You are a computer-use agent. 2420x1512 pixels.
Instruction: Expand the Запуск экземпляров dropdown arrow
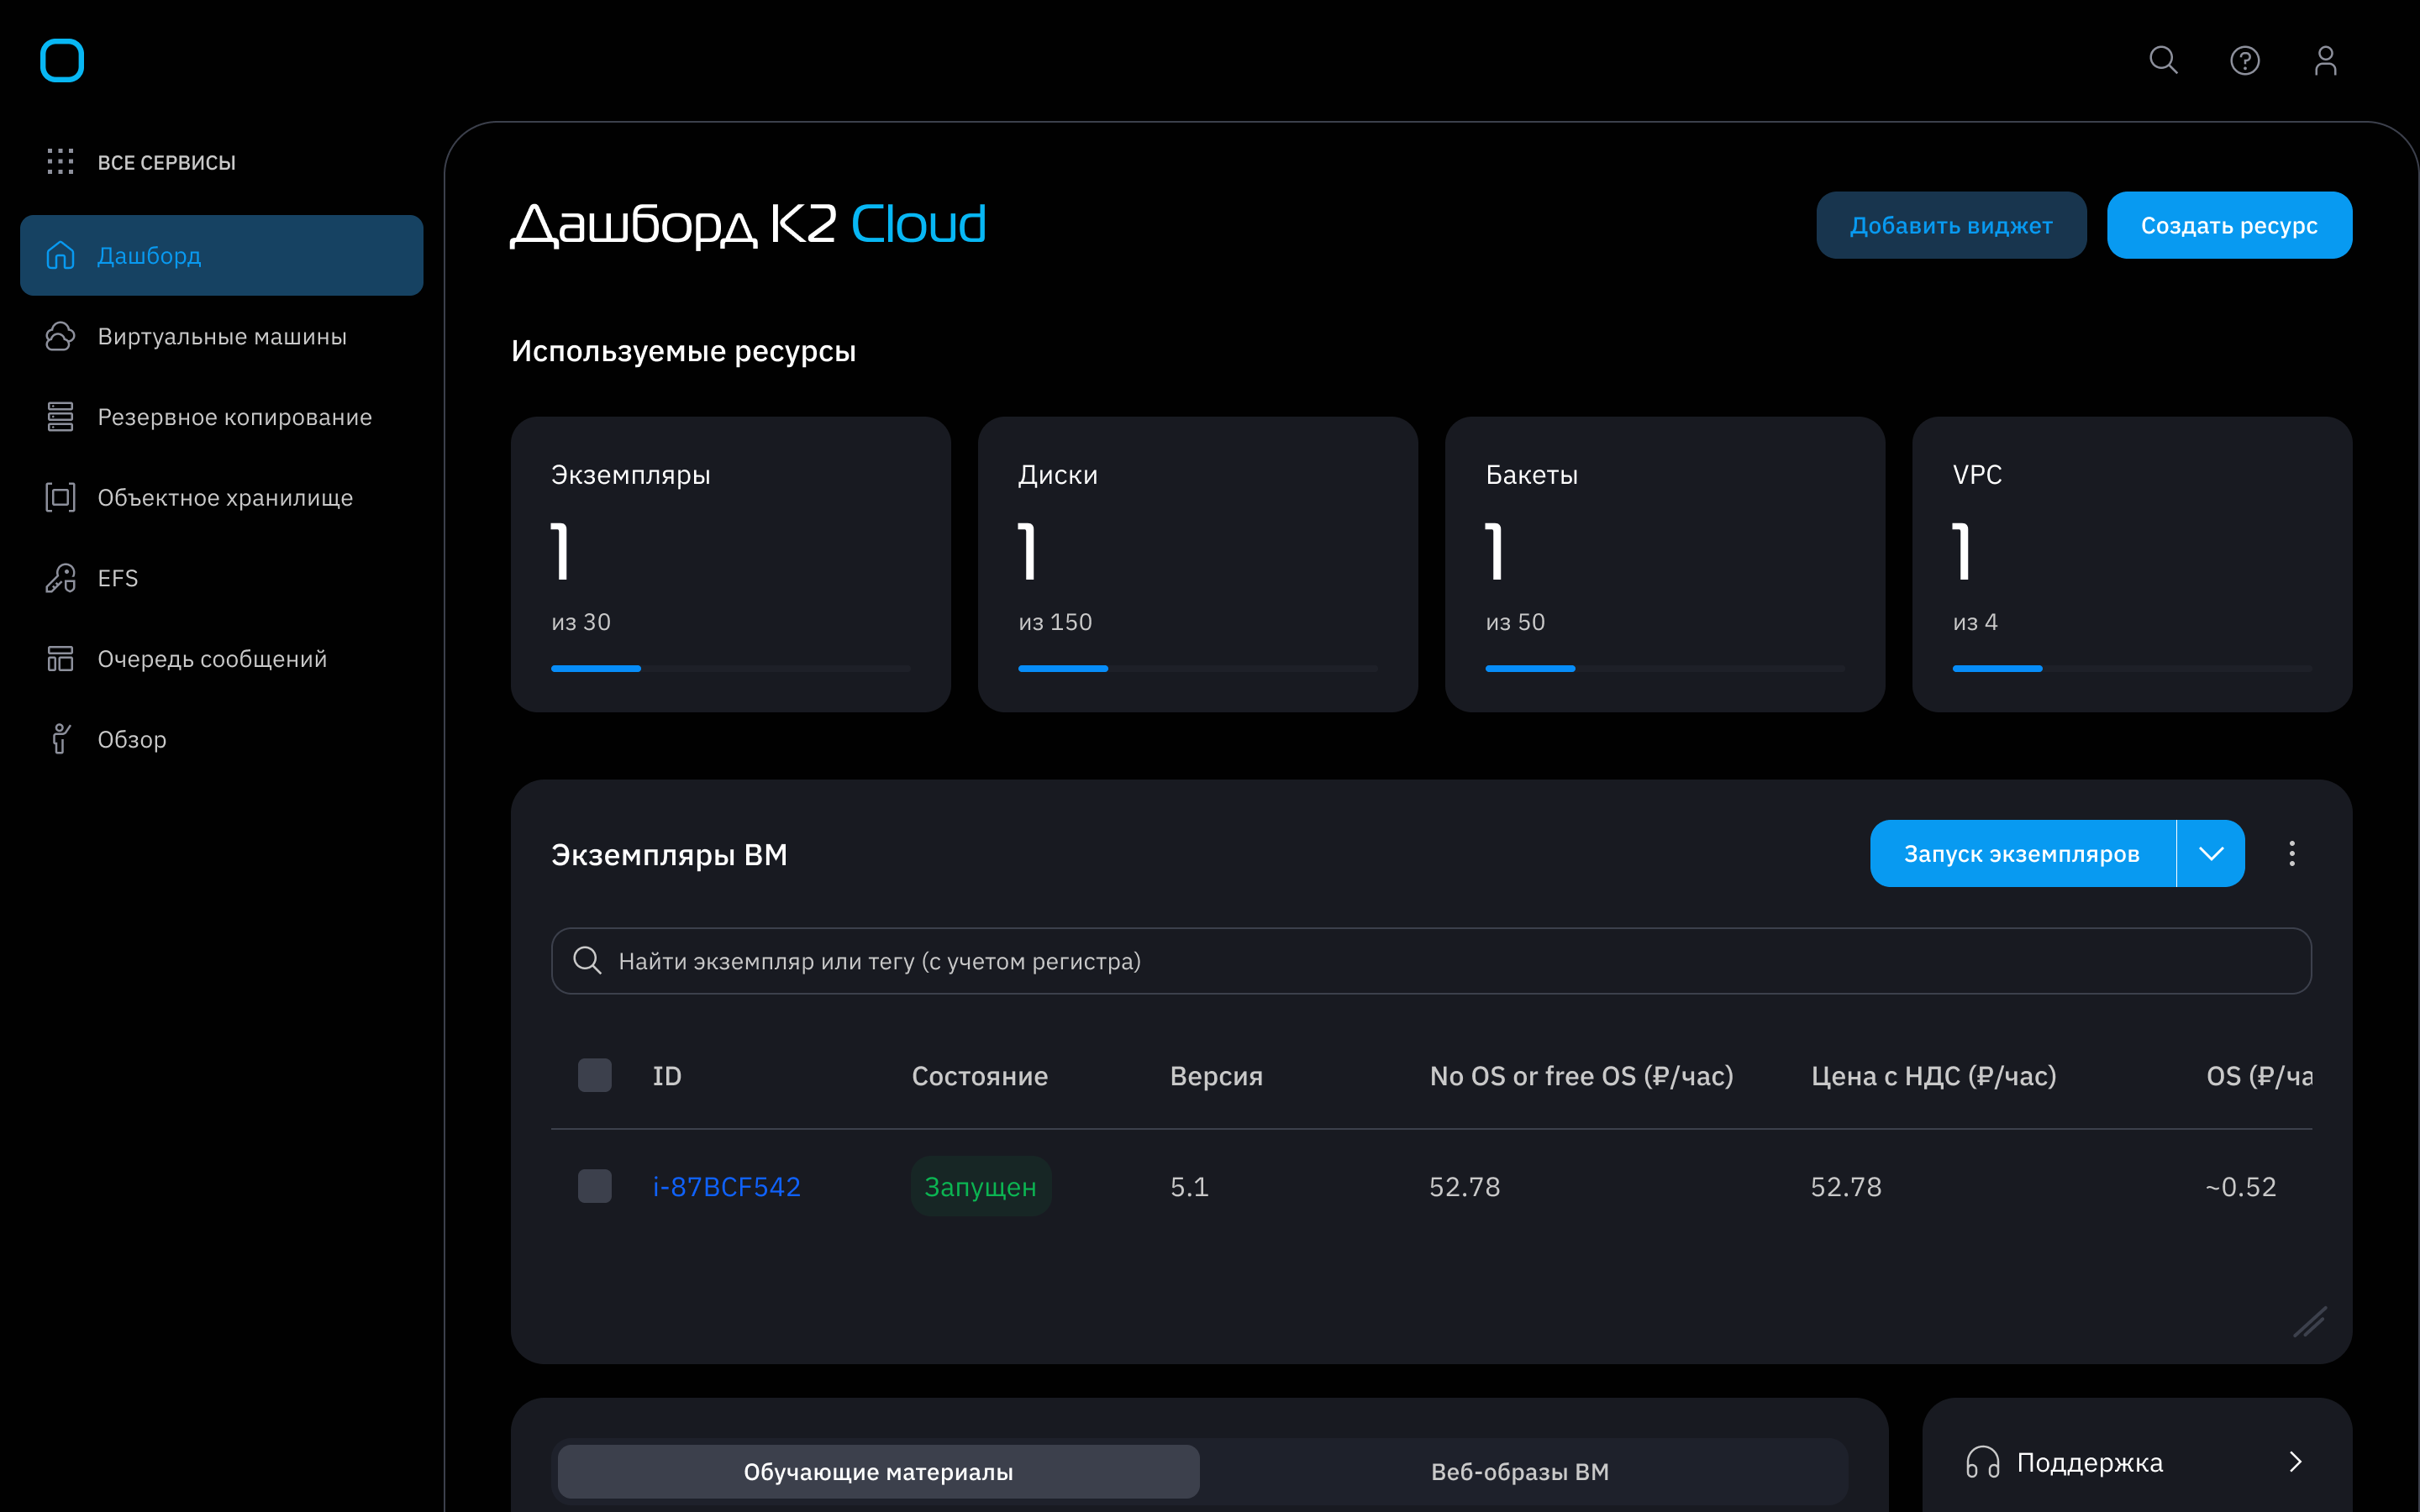[2211, 853]
